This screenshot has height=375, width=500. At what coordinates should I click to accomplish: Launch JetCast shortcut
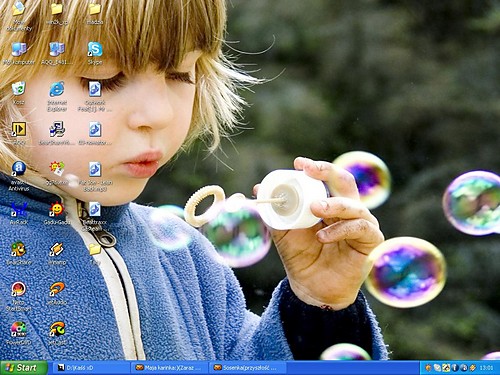coord(57,329)
